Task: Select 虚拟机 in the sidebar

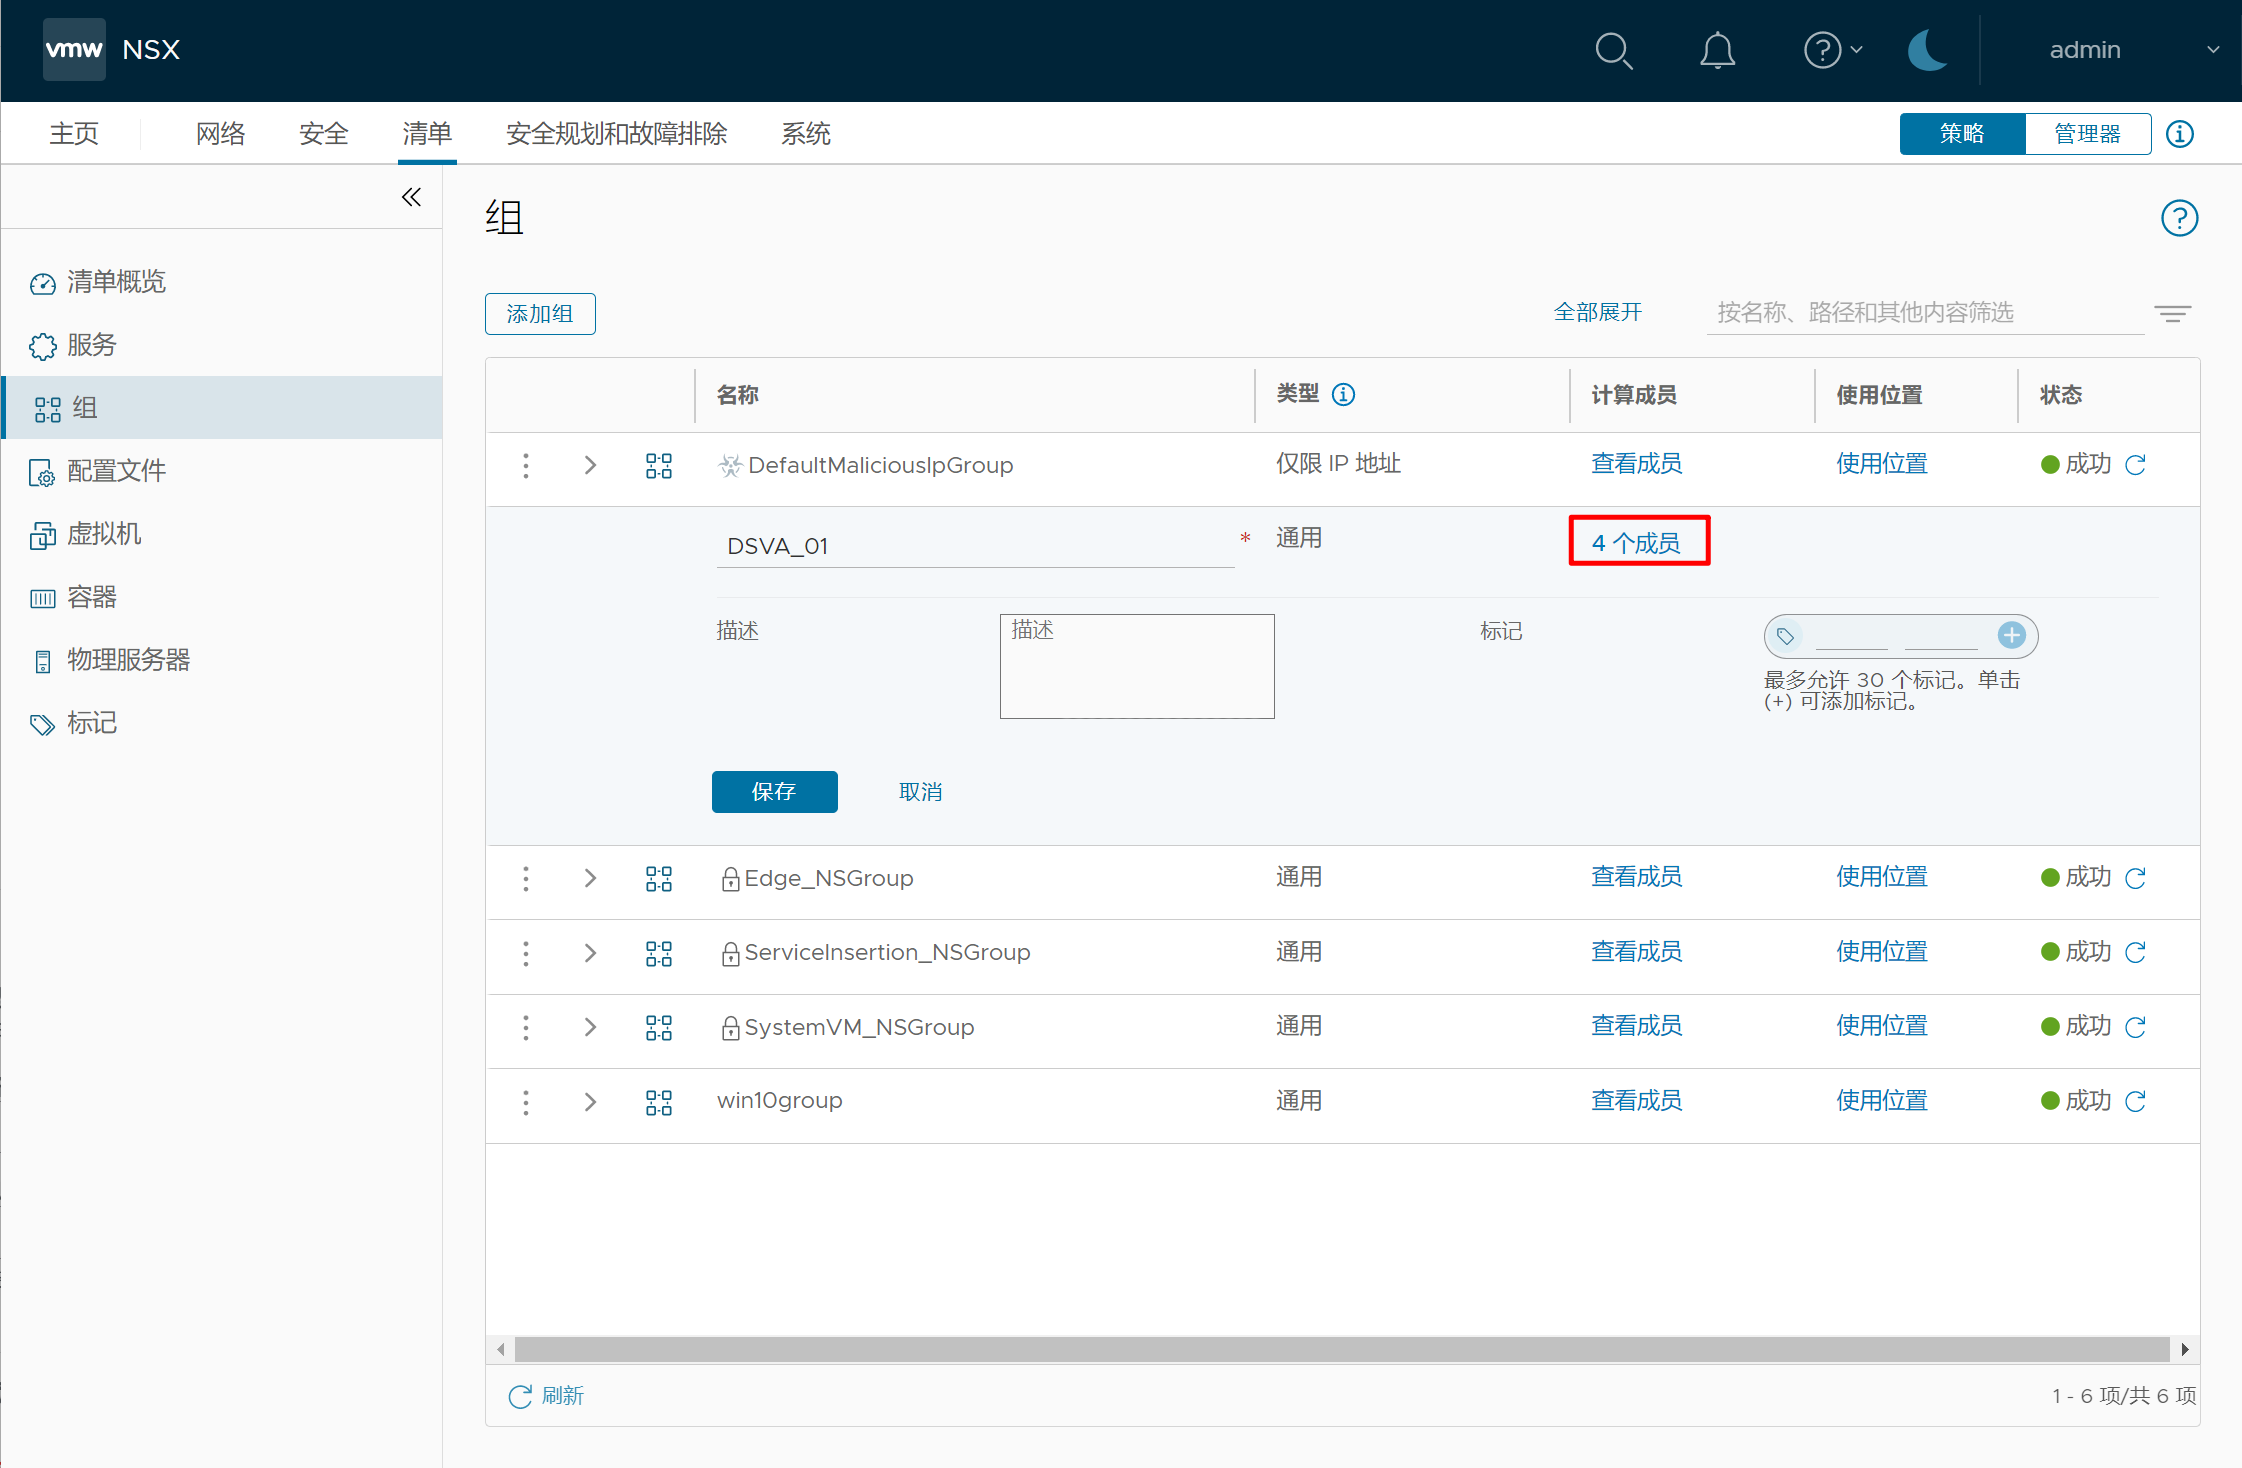Action: point(104,534)
